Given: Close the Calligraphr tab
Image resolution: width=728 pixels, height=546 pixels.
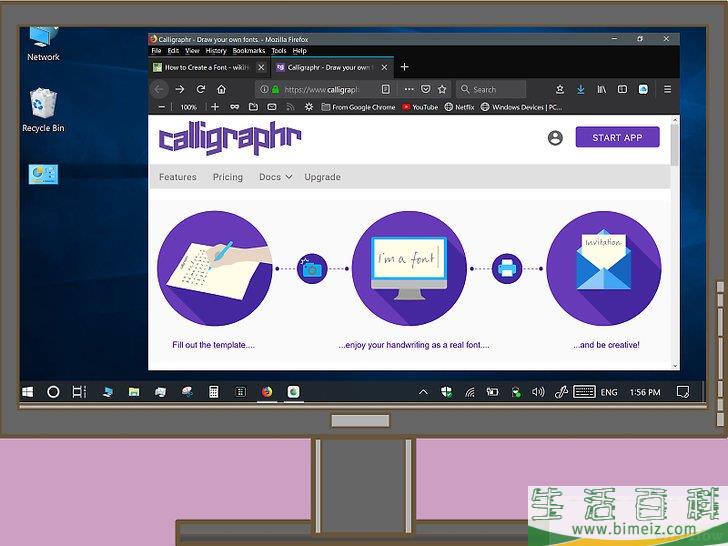Looking at the screenshot, I should 384,67.
